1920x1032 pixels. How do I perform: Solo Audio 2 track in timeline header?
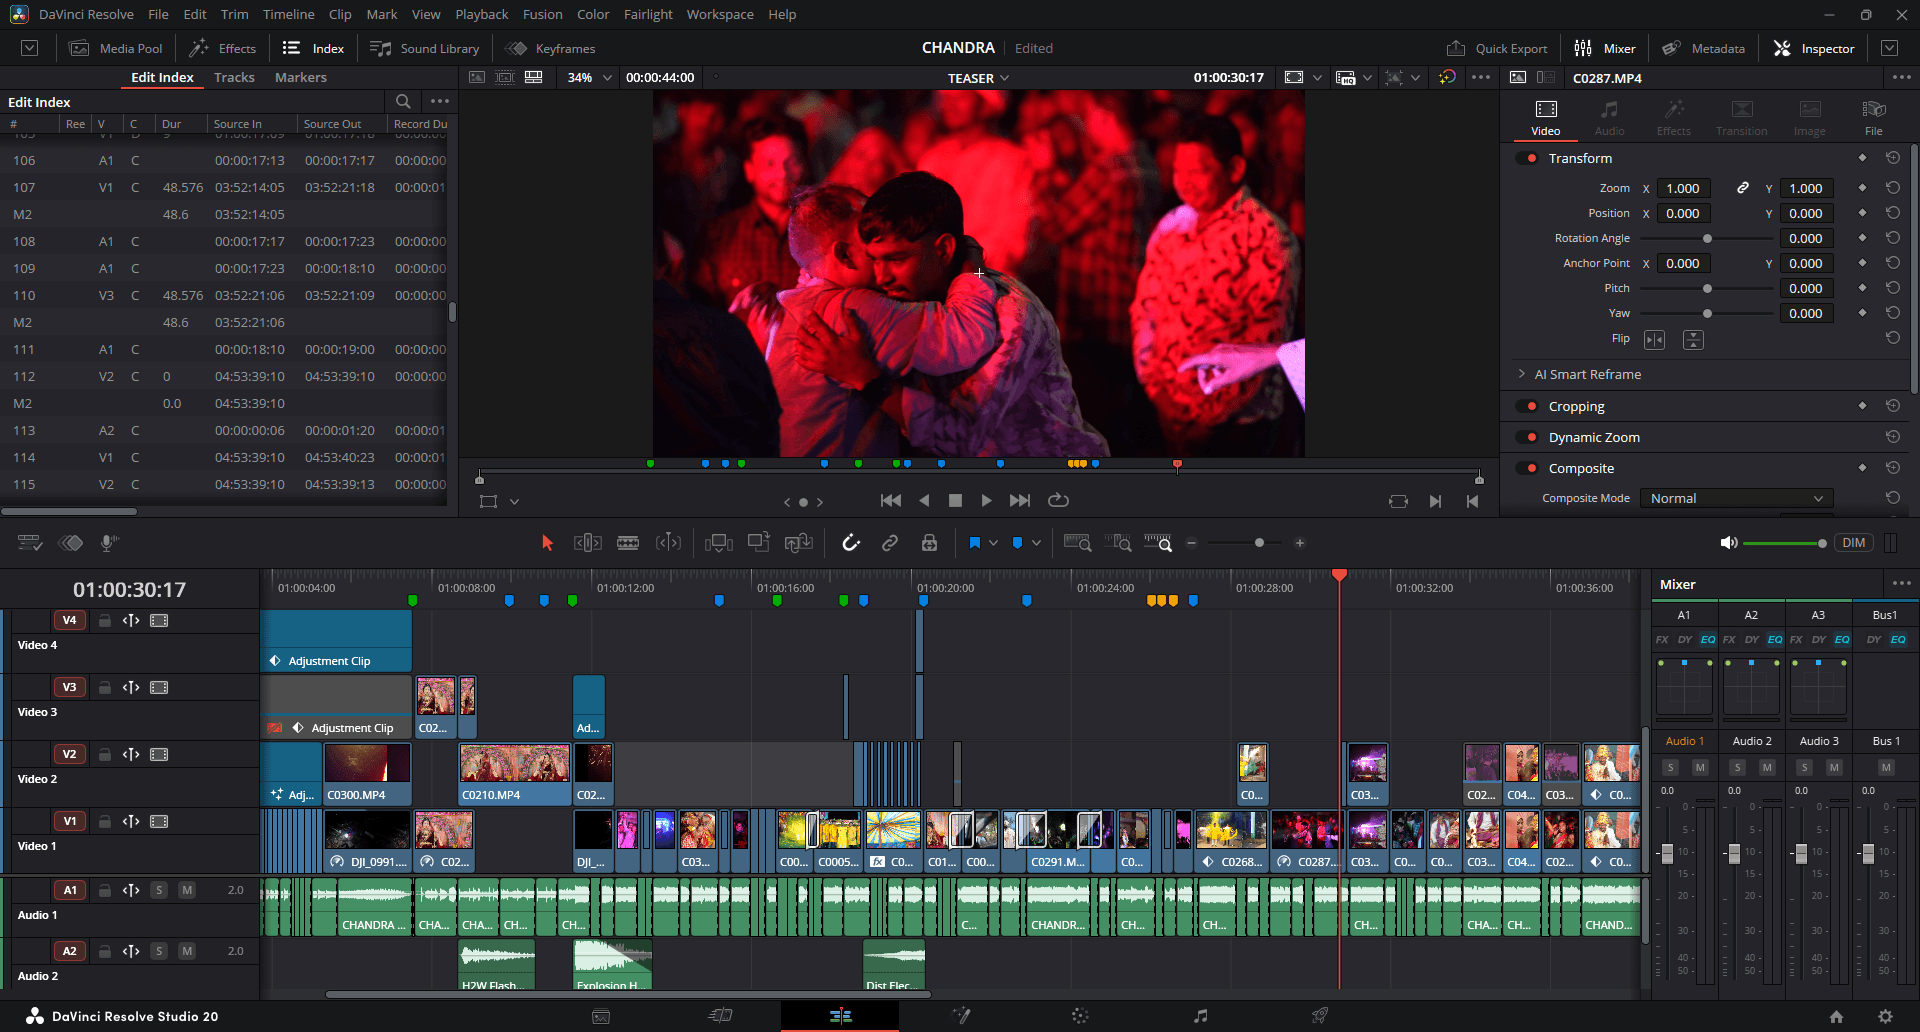[x=159, y=951]
